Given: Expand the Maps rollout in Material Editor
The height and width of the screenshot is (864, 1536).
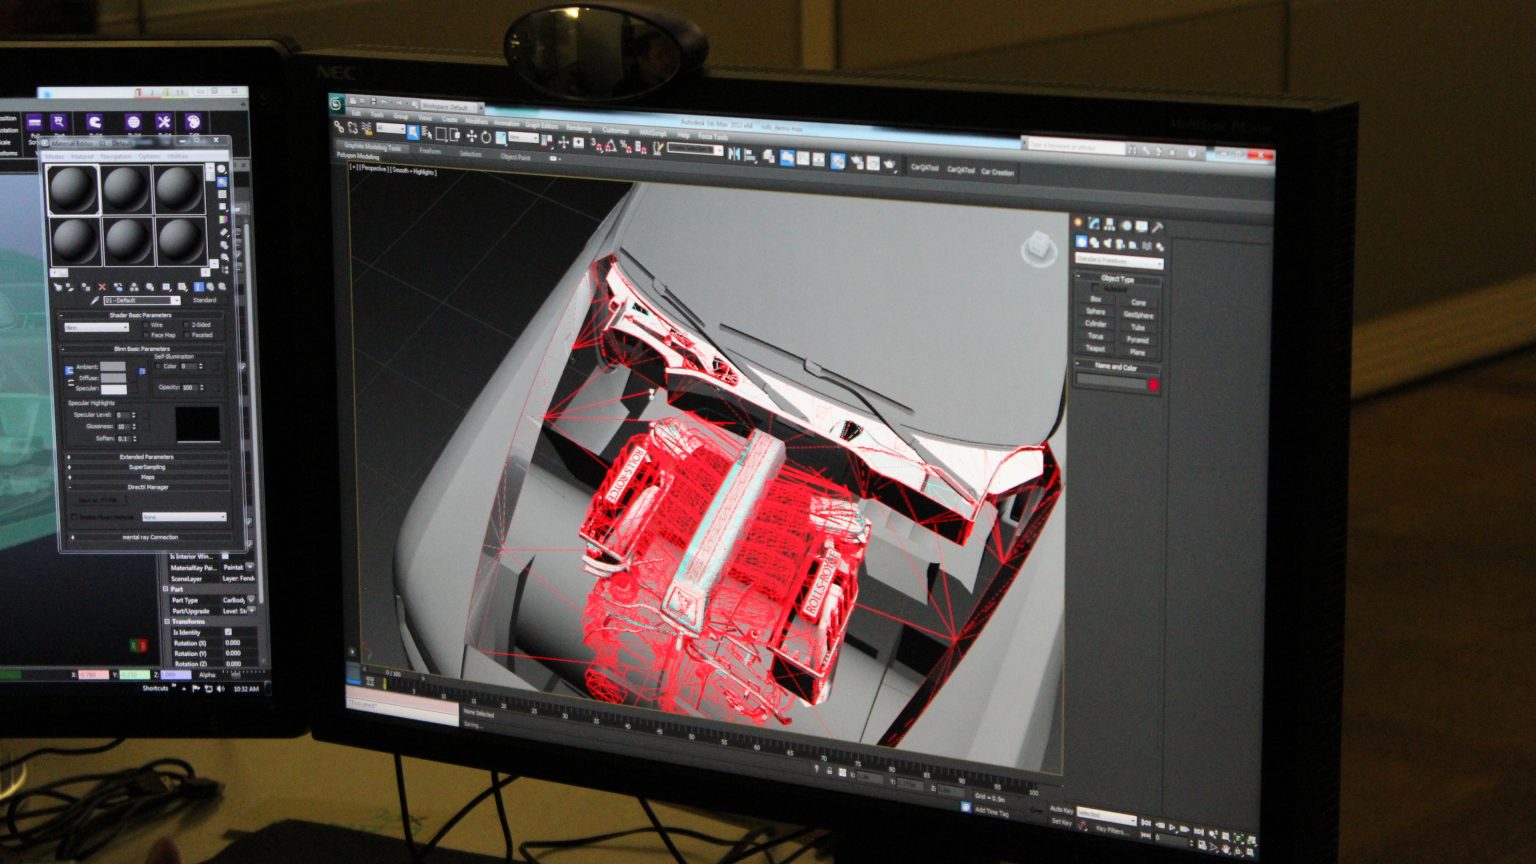Looking at the screenshot, I should pyautogui.click(x=148, y=477).
